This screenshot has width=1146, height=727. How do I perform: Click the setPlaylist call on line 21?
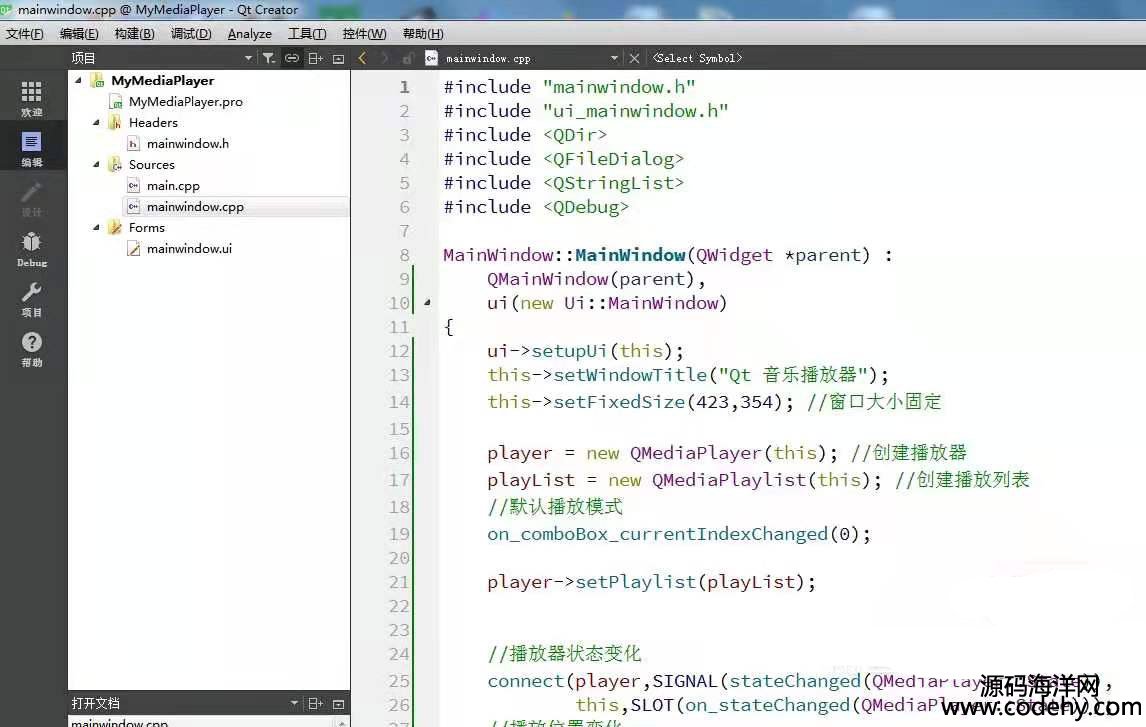[636, 582]
